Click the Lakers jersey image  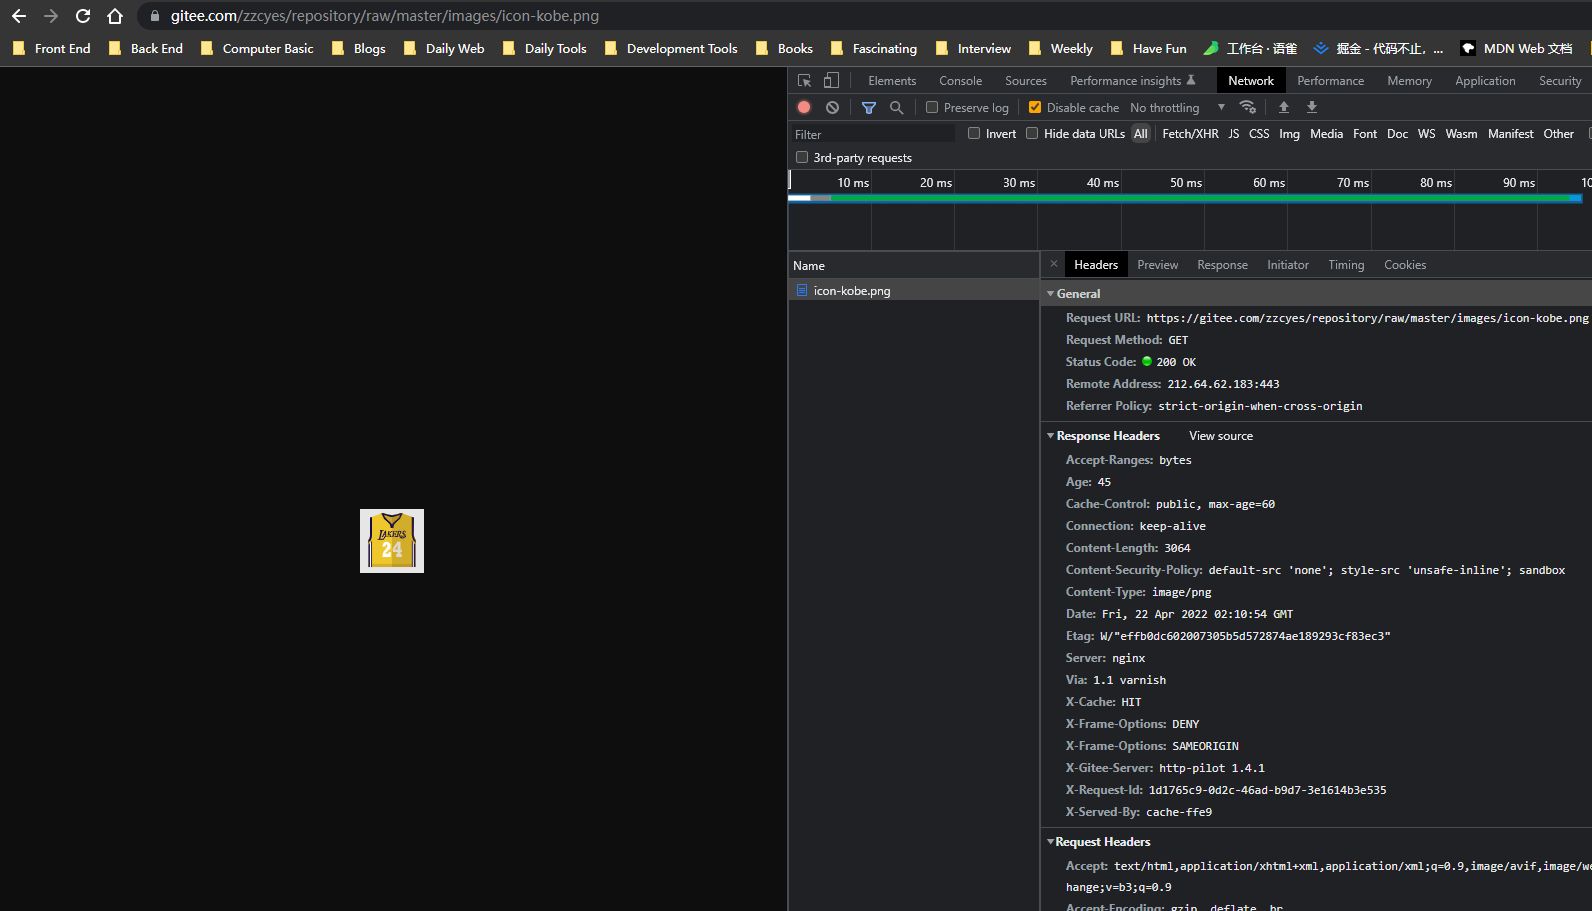pos(392,541)
